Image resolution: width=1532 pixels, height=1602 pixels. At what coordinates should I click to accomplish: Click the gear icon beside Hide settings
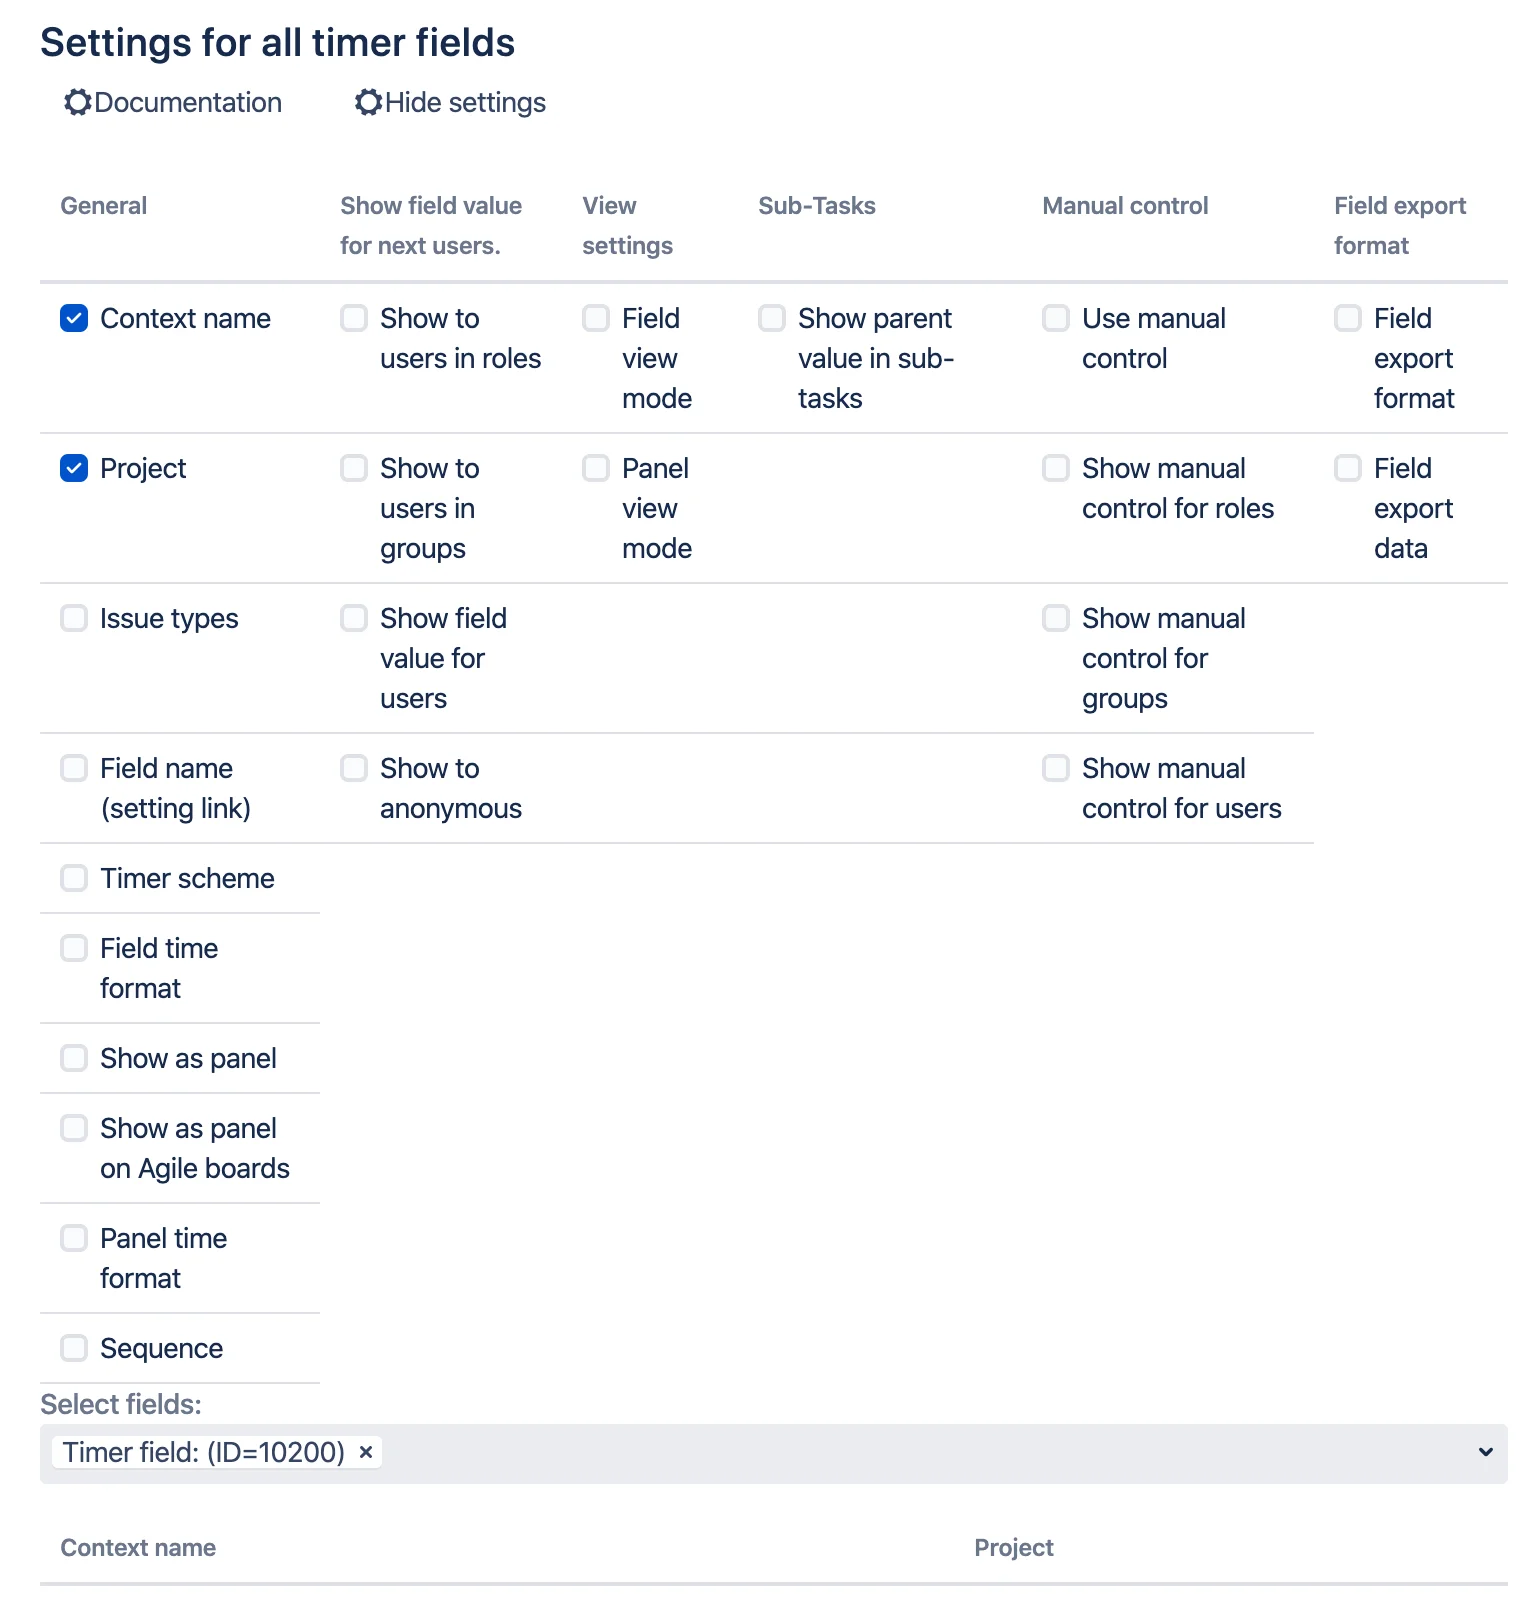(368, 102)
